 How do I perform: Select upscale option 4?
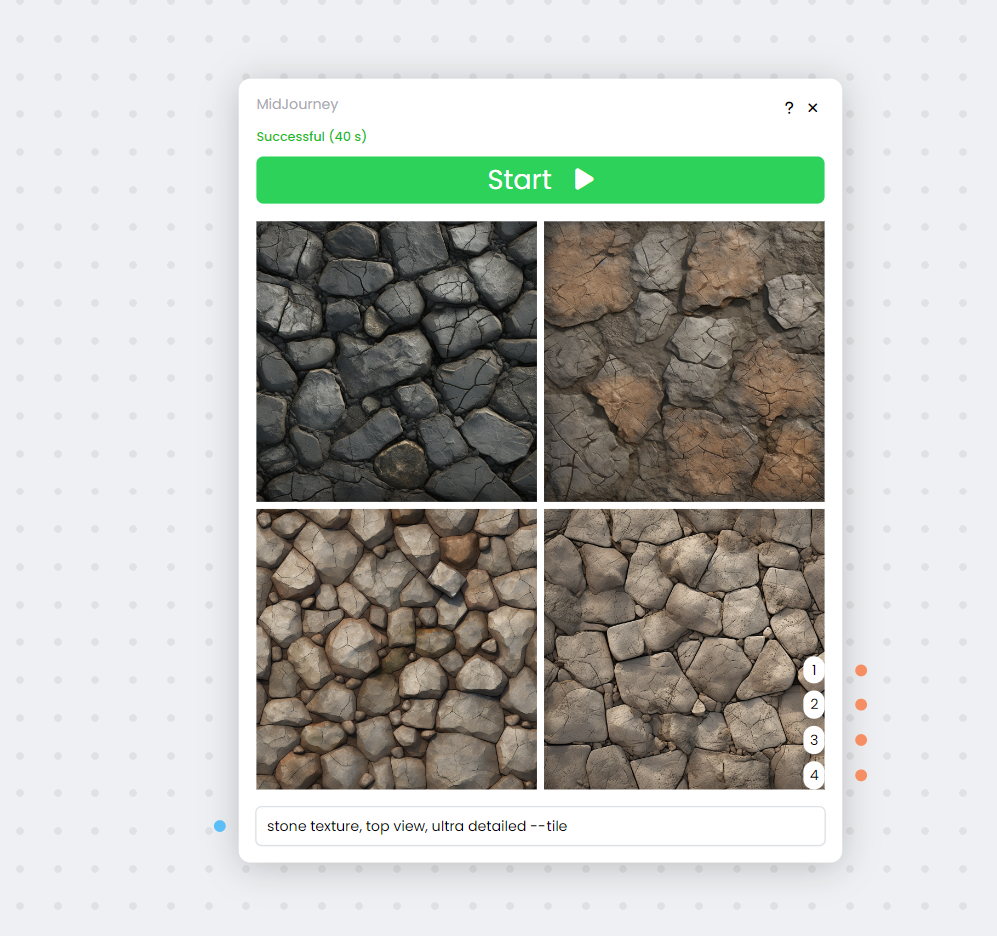coord(814,775)
